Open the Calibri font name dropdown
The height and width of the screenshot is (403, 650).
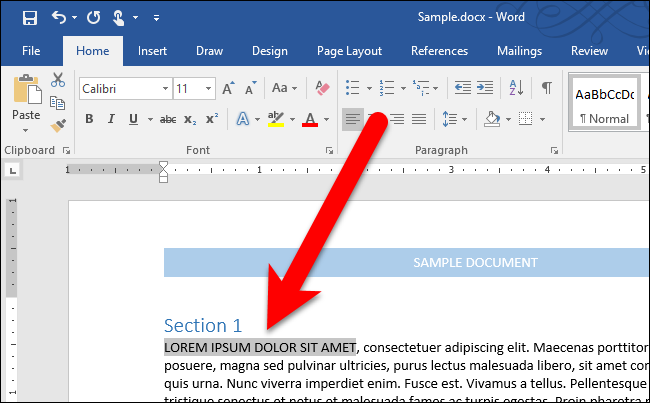tap(165, 88)
